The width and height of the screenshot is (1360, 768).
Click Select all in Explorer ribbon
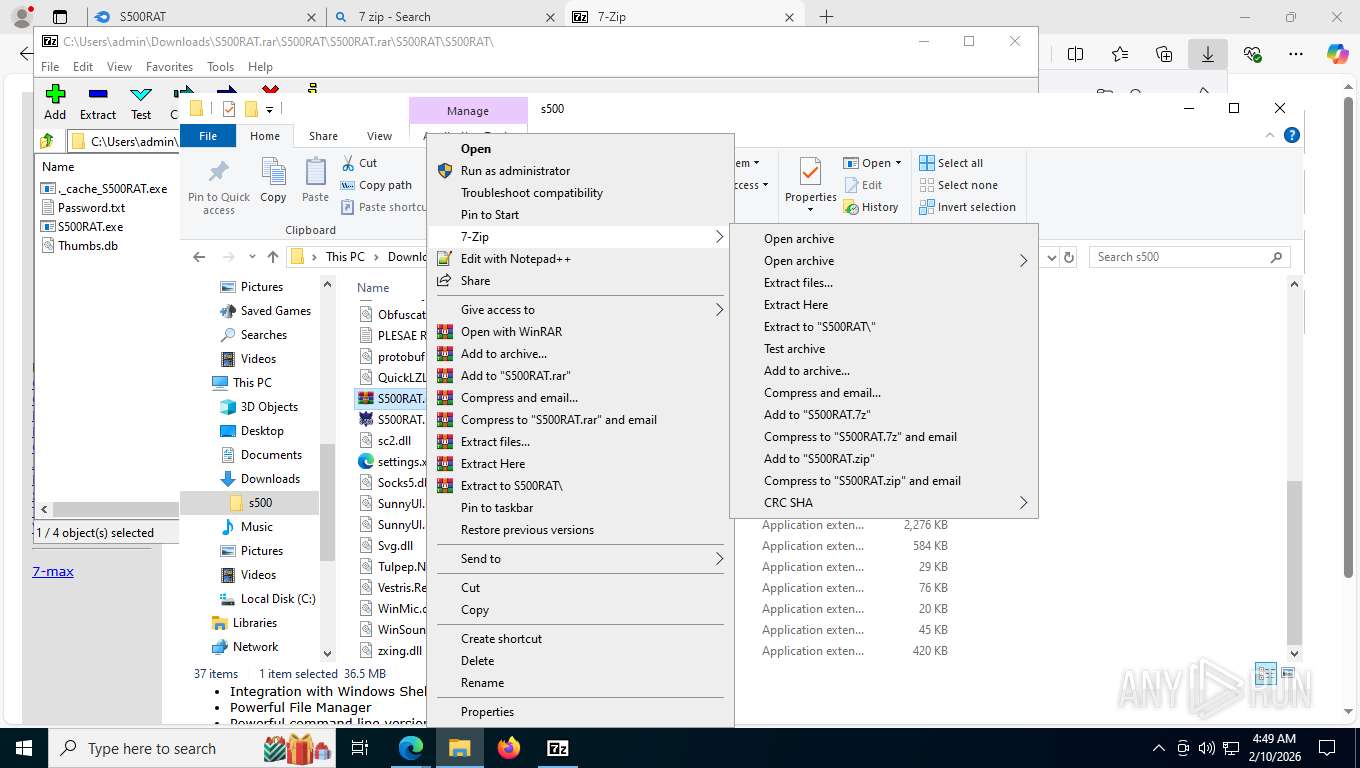pyautogui.click(x=951, y=163)
